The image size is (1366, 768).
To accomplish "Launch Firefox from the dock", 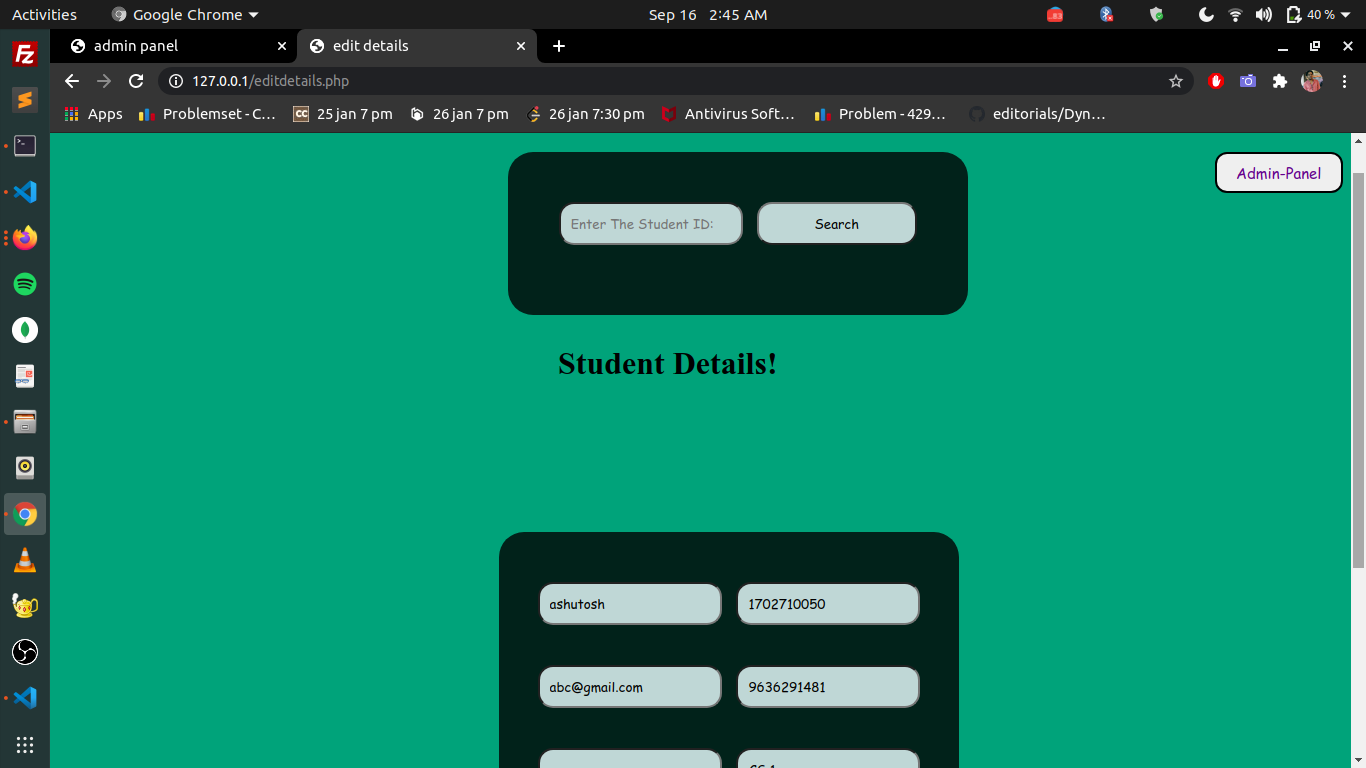I will tap(25, 238).
